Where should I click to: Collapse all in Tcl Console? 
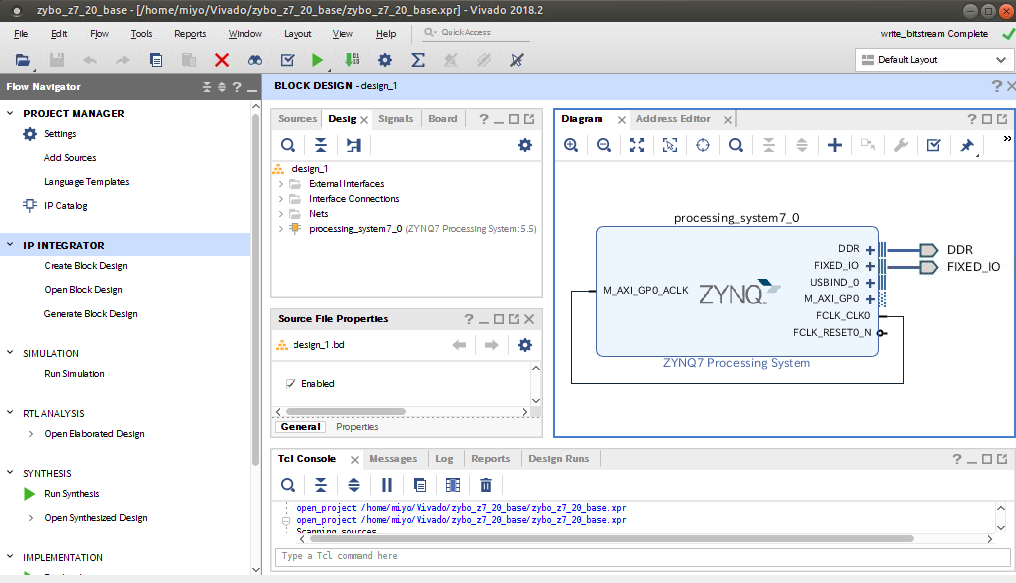click(321, 485)
